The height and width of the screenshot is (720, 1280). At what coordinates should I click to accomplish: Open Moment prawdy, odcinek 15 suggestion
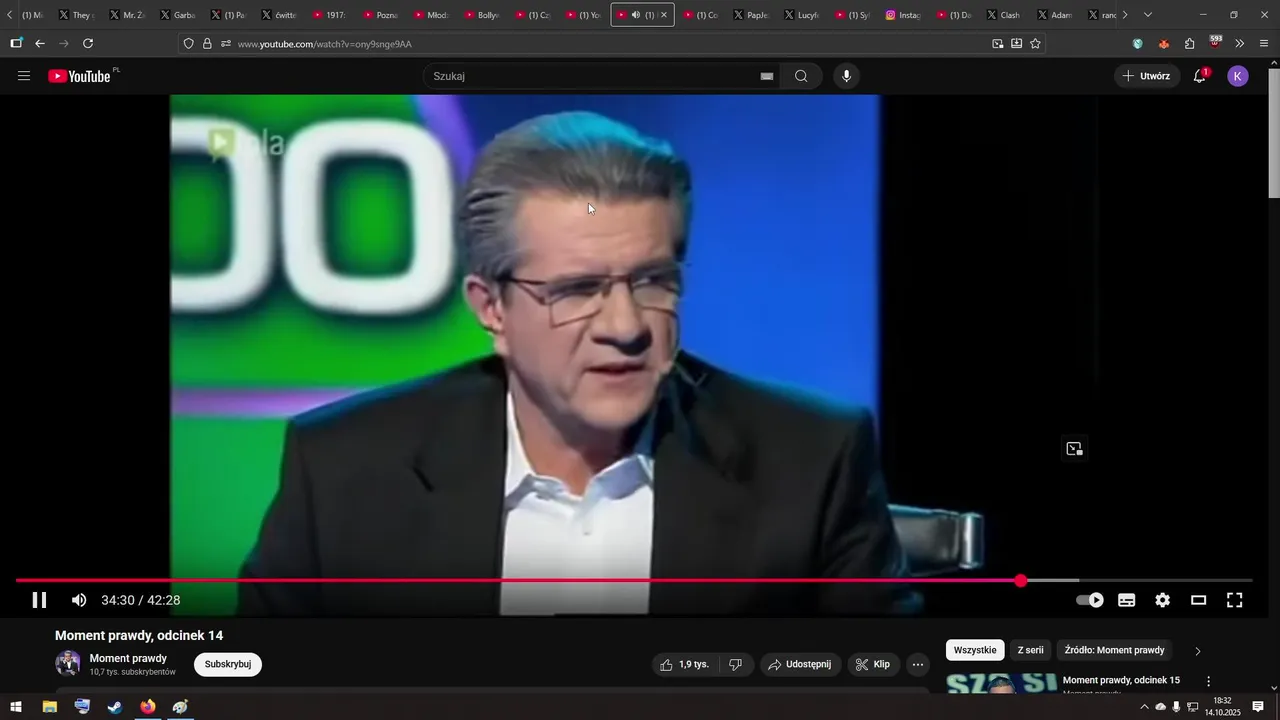click(1121, 680)
